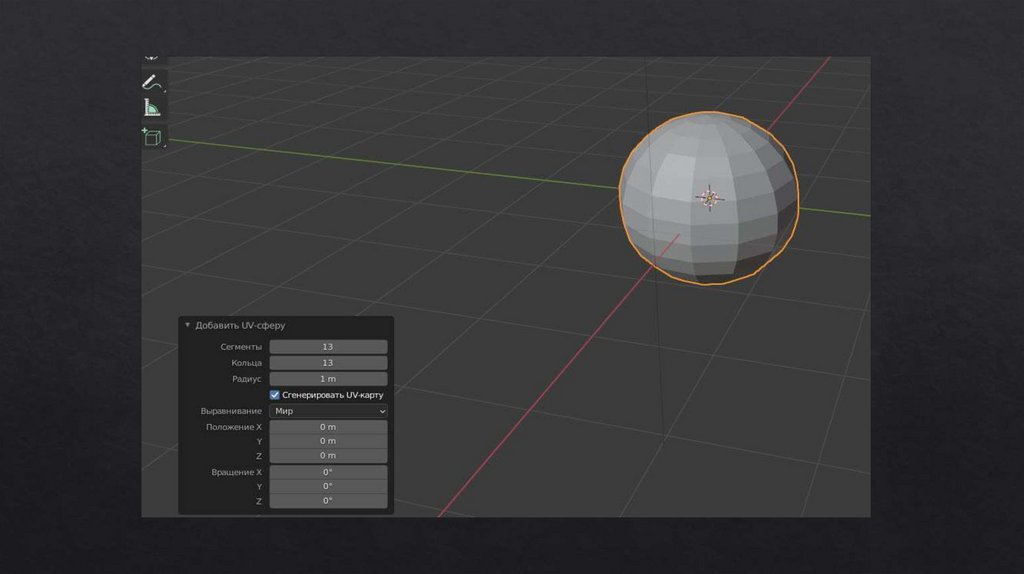1024x574 pixels.
Task: Click the Положение X field
Action: pos(328,427)
